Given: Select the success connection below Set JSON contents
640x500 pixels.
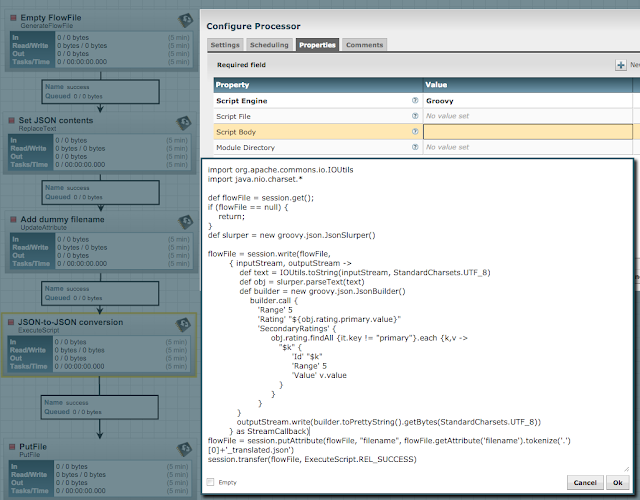Looking at the screenshot, I should pos(100,192).
